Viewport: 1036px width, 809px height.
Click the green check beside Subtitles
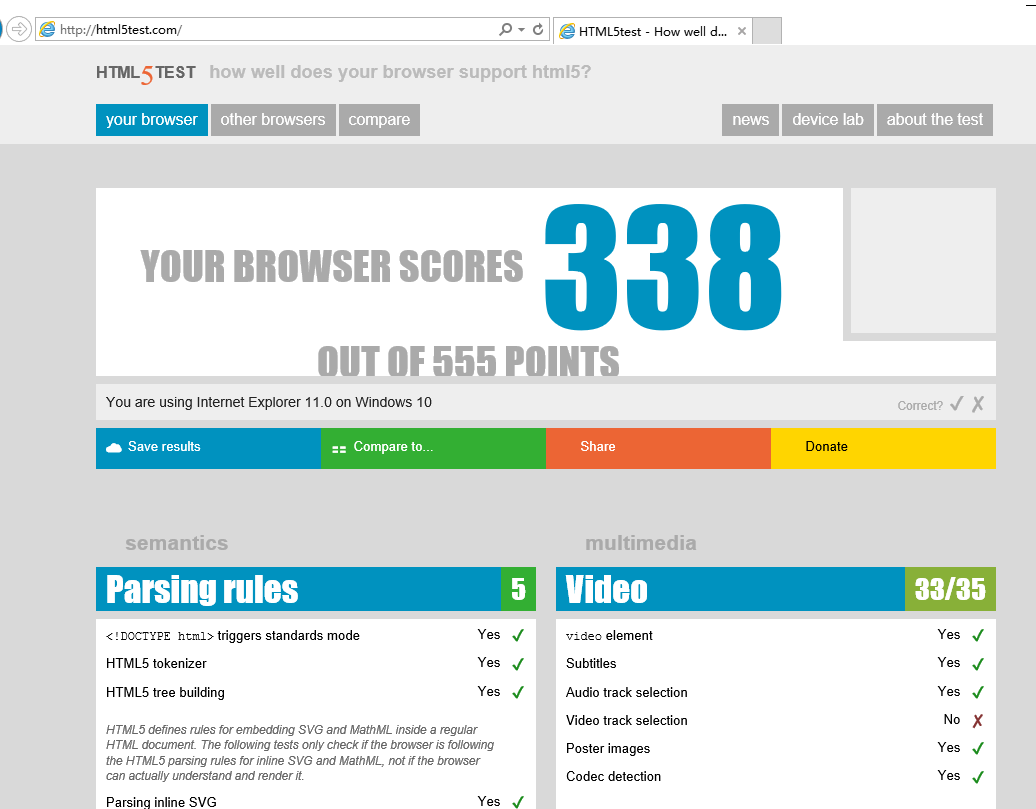[978, 664]
